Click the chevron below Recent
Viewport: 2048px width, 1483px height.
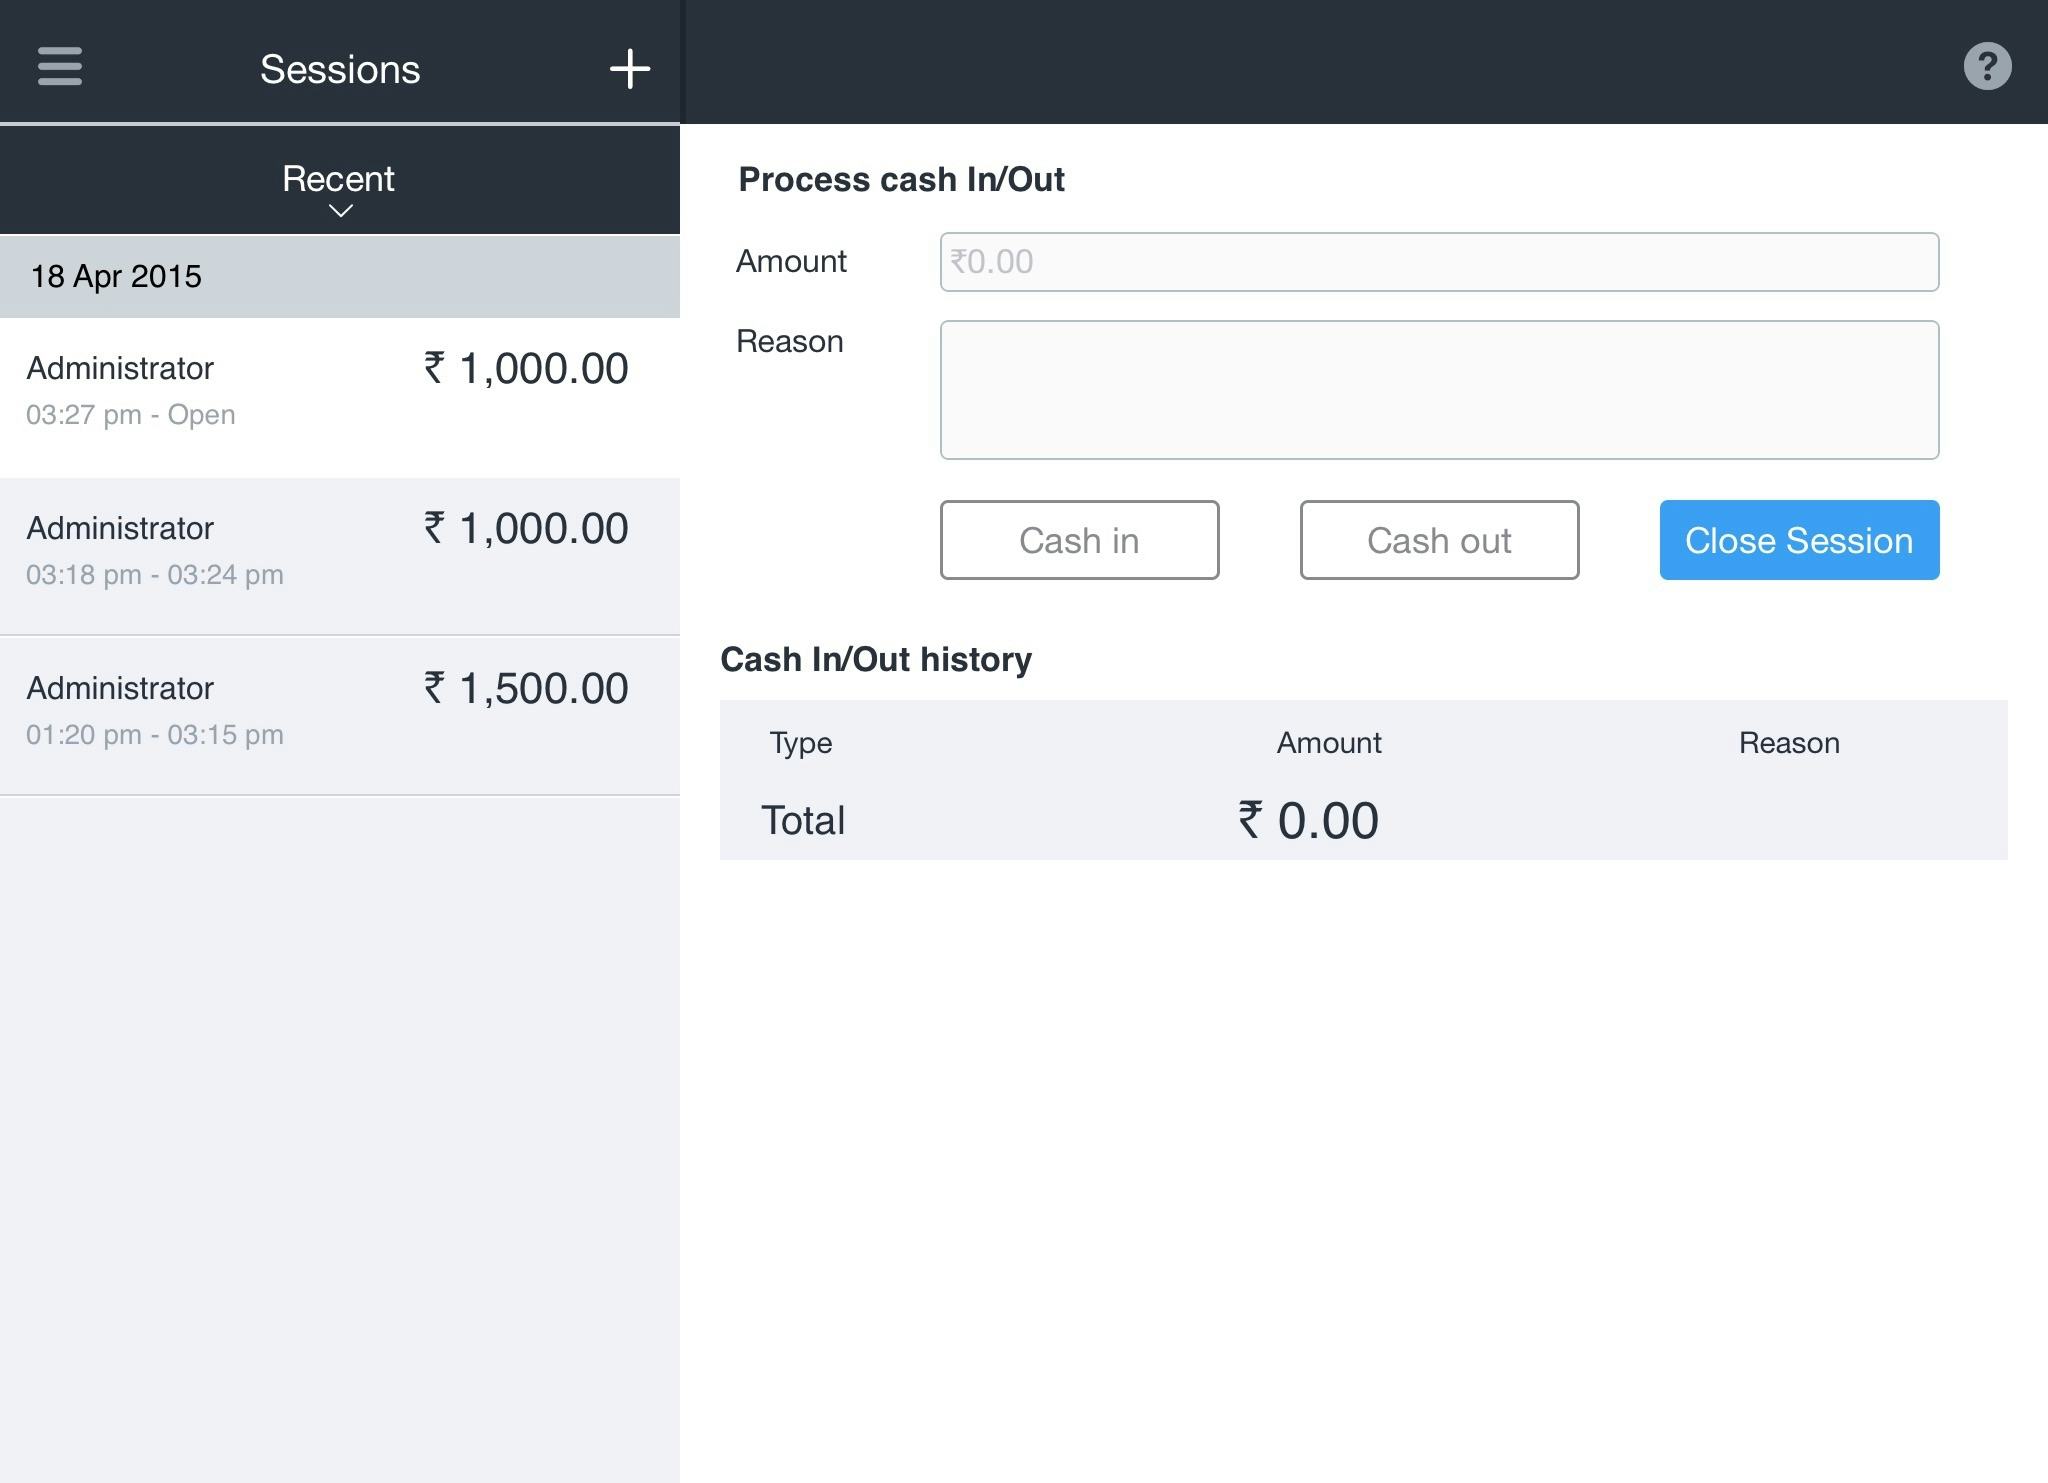pos(340,211)
